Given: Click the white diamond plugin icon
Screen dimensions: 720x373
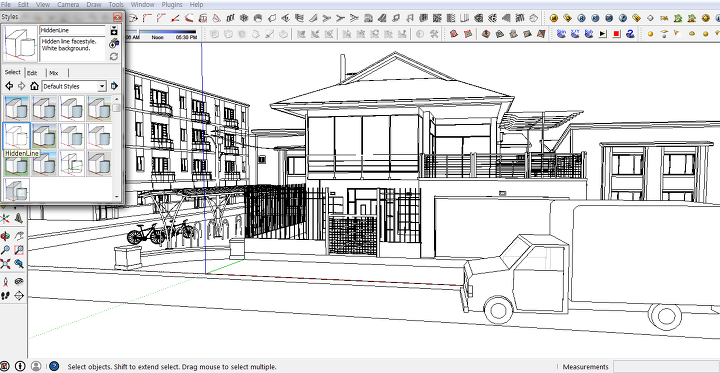Looking at the screenshot, I should coord(650,18).
